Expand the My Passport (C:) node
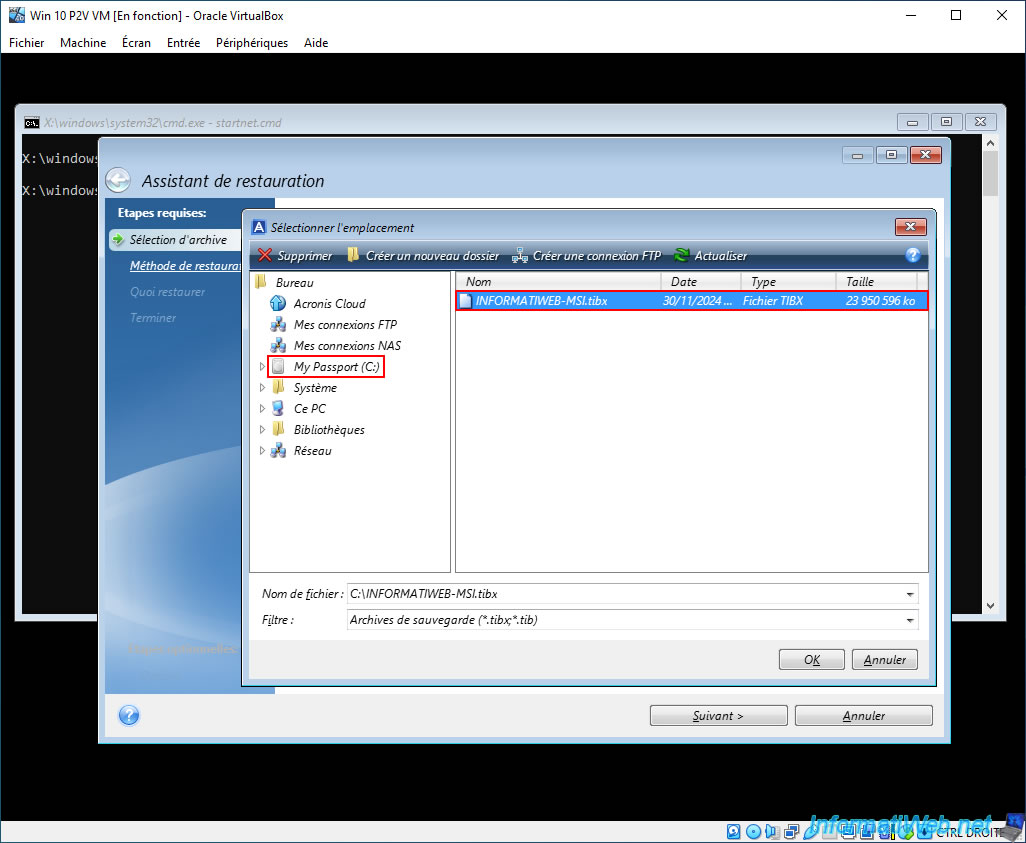Image resolution: width=1026 pixels, height=843 pixels. coord(262,367)
